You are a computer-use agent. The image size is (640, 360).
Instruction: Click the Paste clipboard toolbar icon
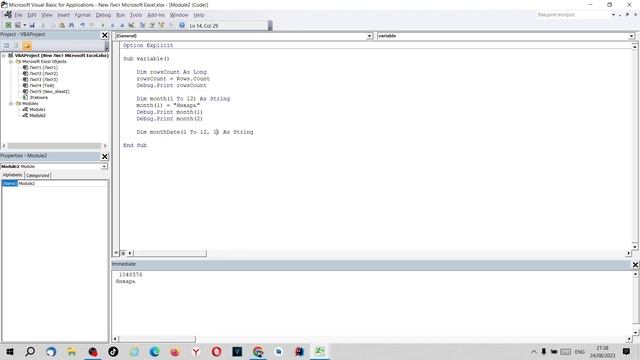point(62,25)
